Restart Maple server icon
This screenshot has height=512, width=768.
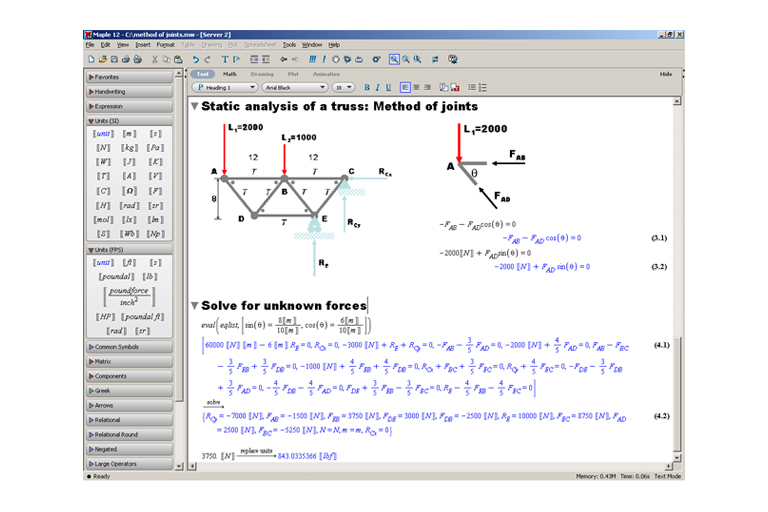[x=359, y=59]
